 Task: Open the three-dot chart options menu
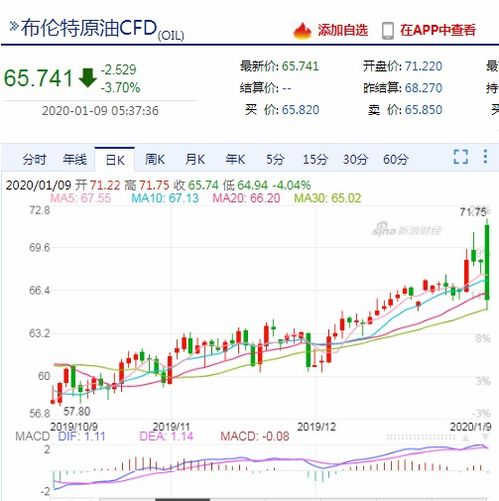485,156
